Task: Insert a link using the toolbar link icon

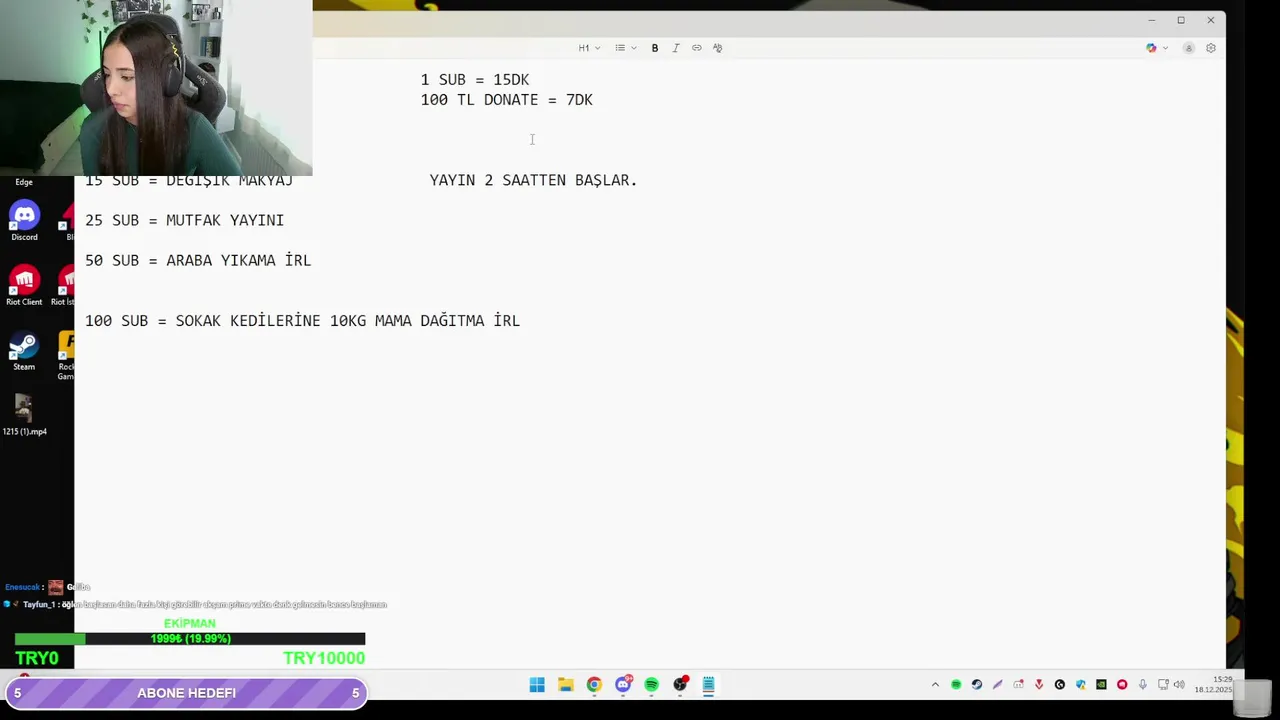Action: [697, 48]
